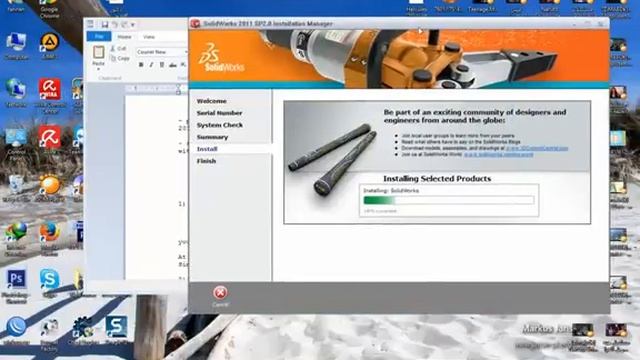This screenshot has width=640, height=360.
Task: Open Google Chrome desktop shortcut
Action: 49,9
